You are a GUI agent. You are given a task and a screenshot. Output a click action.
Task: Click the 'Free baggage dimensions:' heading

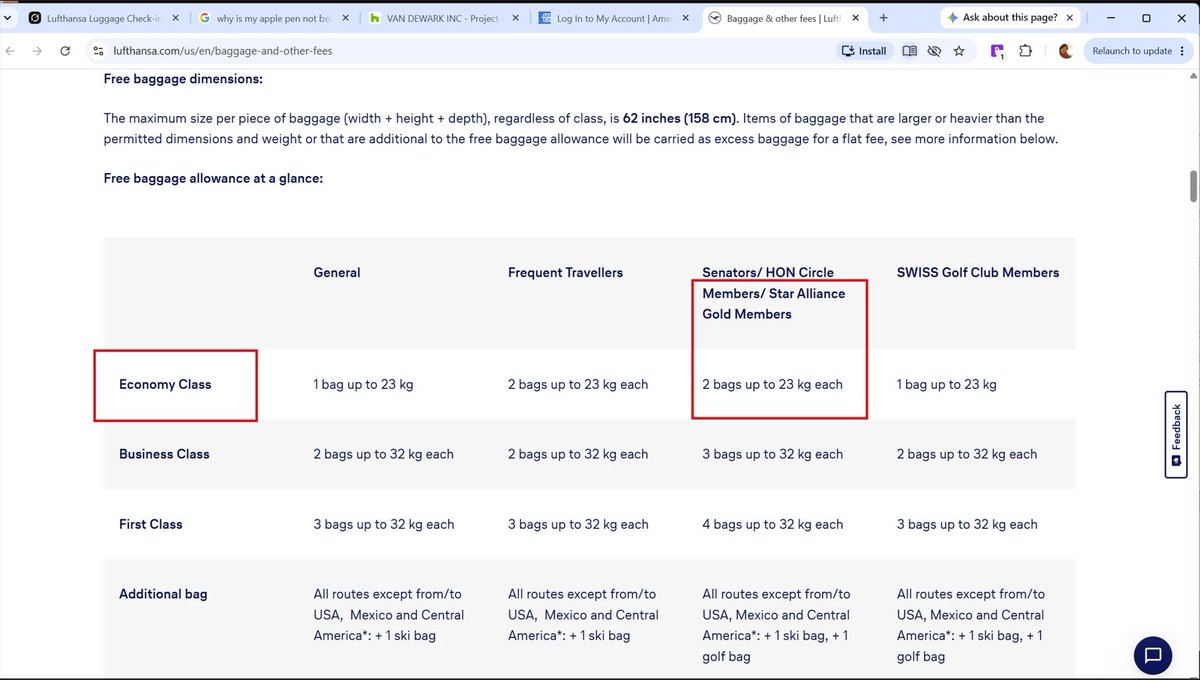(183, 79)
